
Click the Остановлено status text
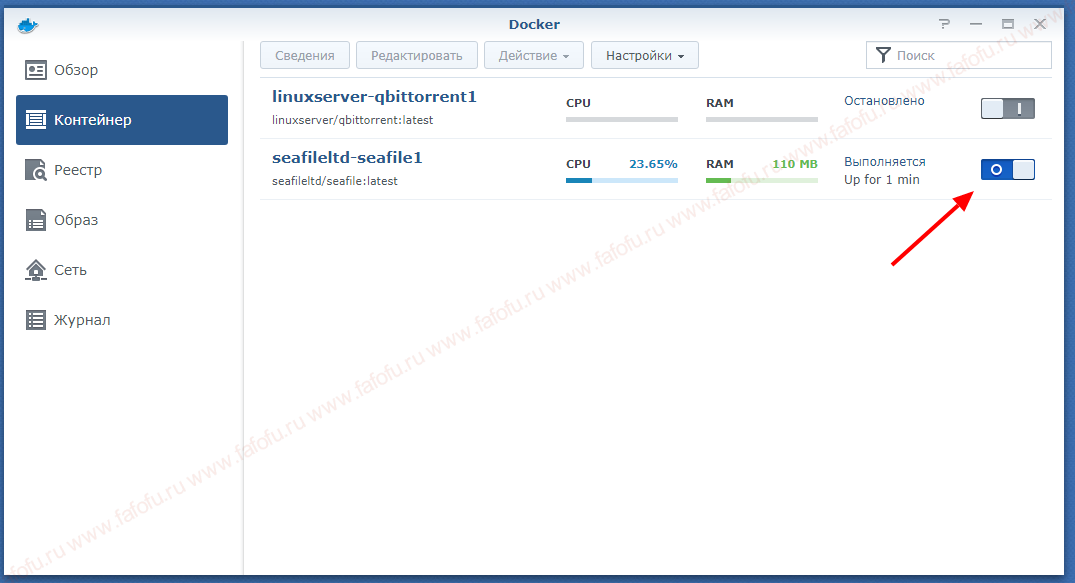884,101
